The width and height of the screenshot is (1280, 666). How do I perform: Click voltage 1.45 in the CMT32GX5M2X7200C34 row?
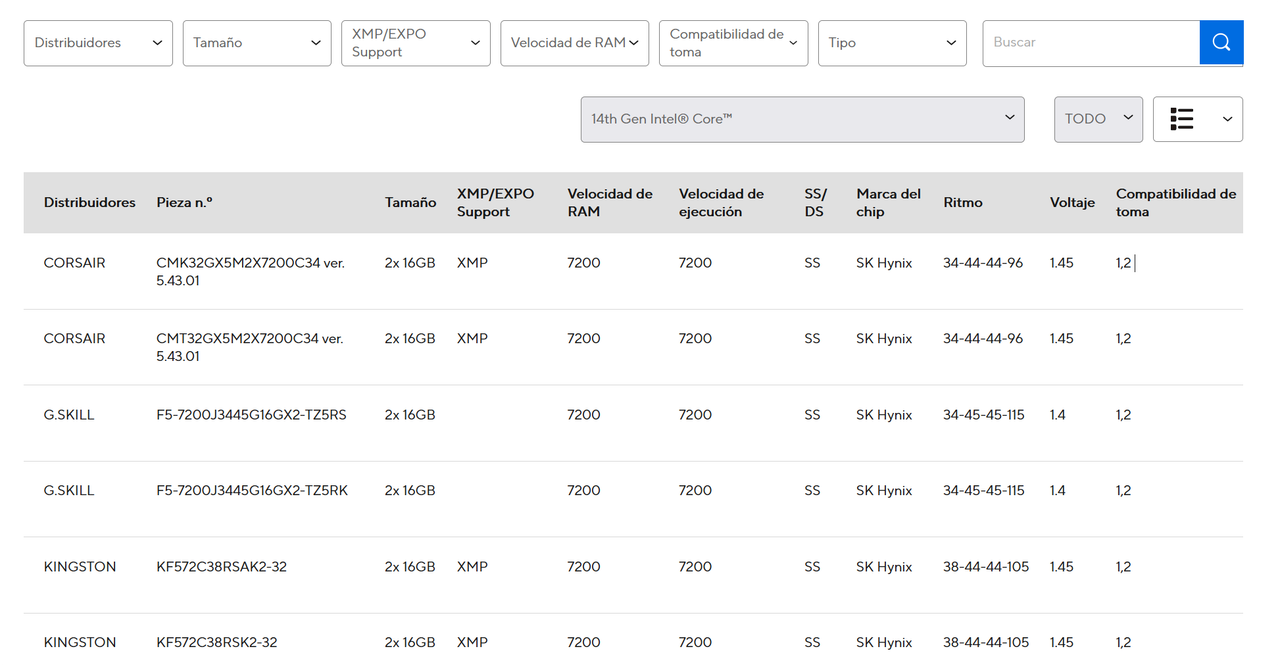pyautogui.click(x=1062, y=339)
